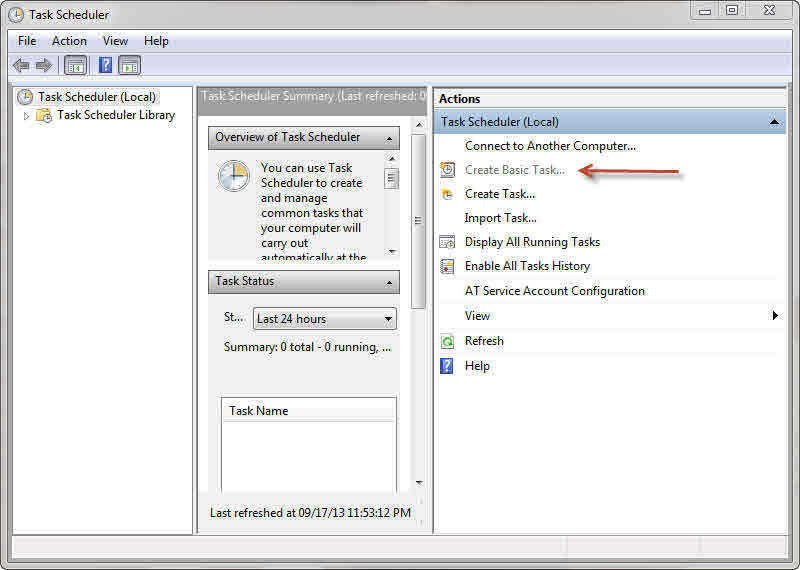Minimize the Task Scheduler window
This screenshot has width=800, height=570.
[705, 10]
